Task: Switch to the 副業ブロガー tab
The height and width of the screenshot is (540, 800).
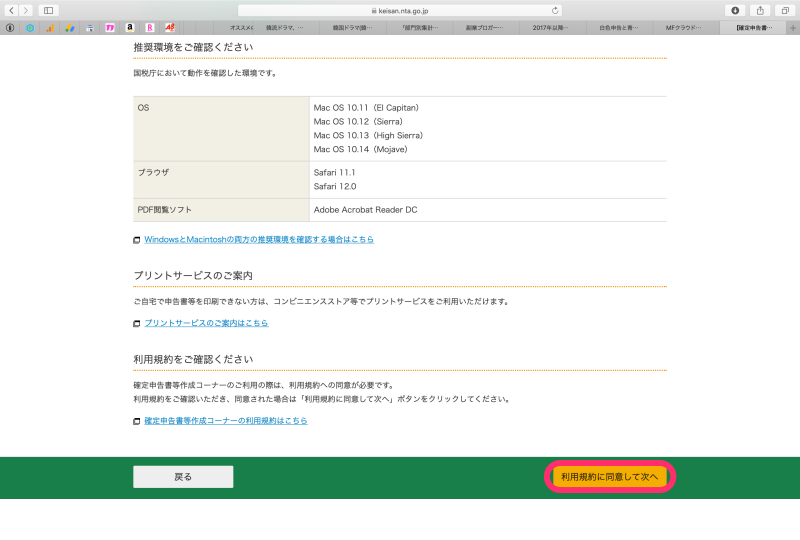Action: point(486,28)
